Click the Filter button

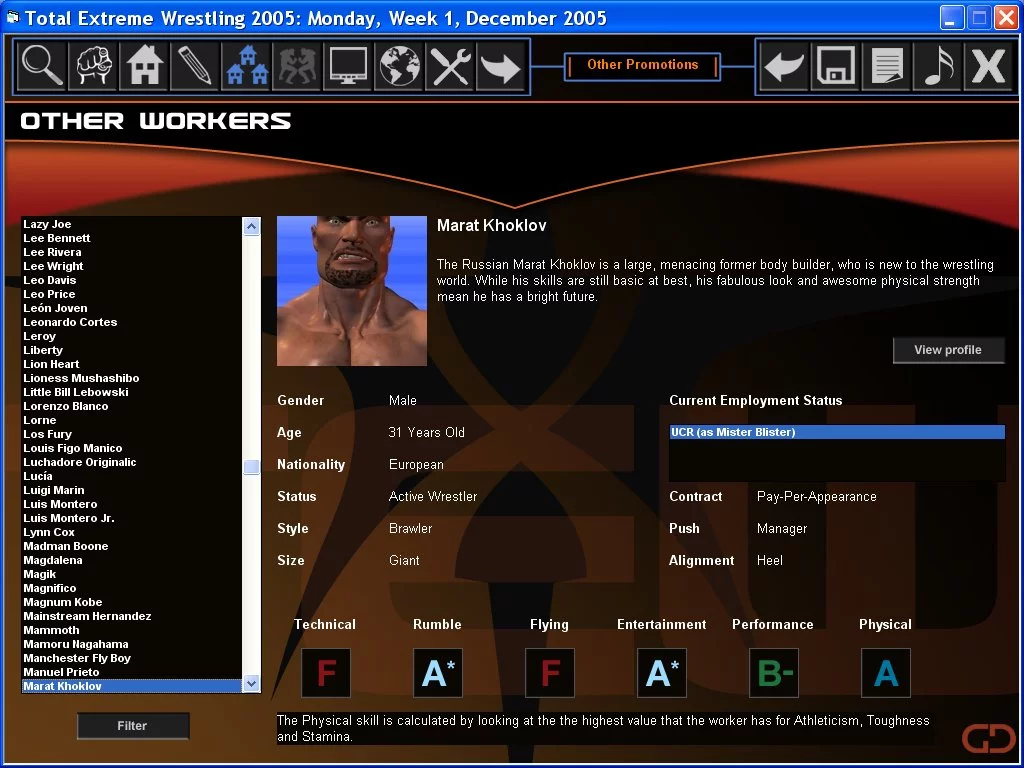click(x=133, y=726)
